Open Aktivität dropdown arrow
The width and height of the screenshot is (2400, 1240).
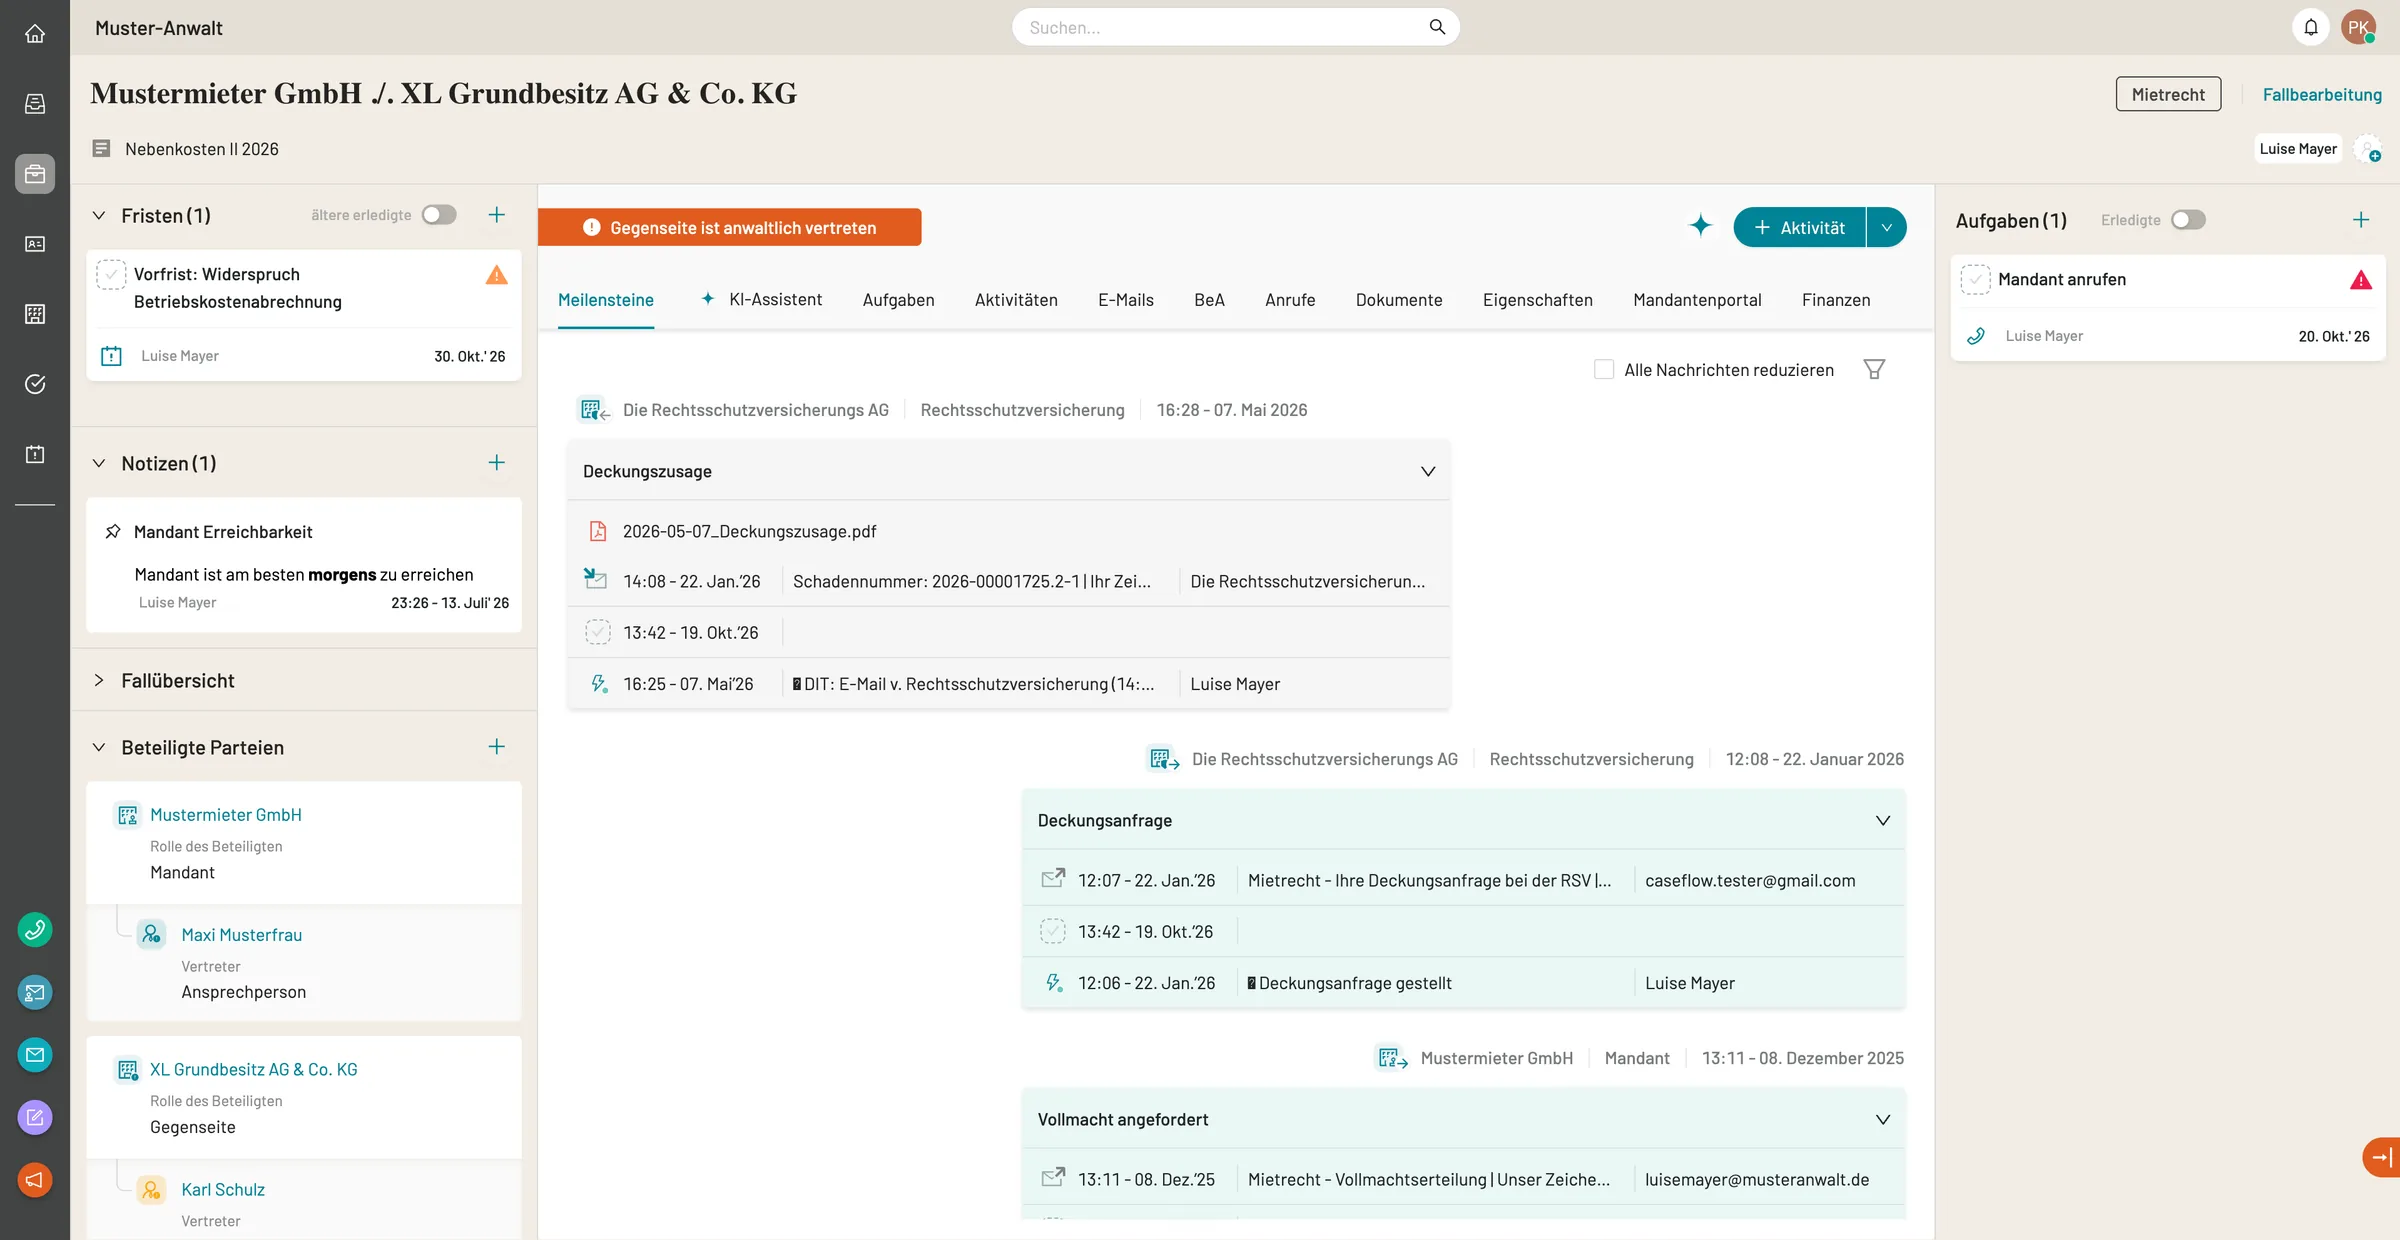click(x=1887, y=227)
